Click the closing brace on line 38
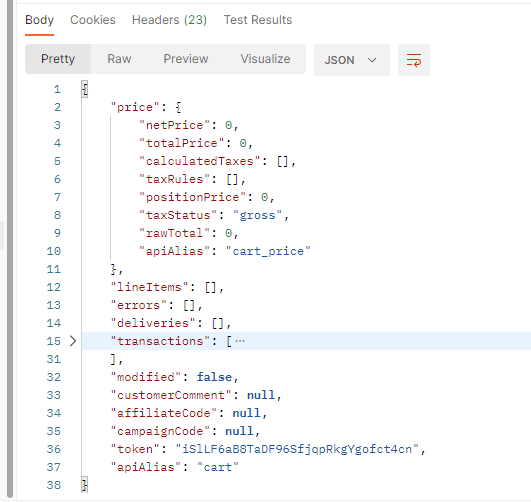The height and width of the screenshot is (502, 531). click(85, 485)
